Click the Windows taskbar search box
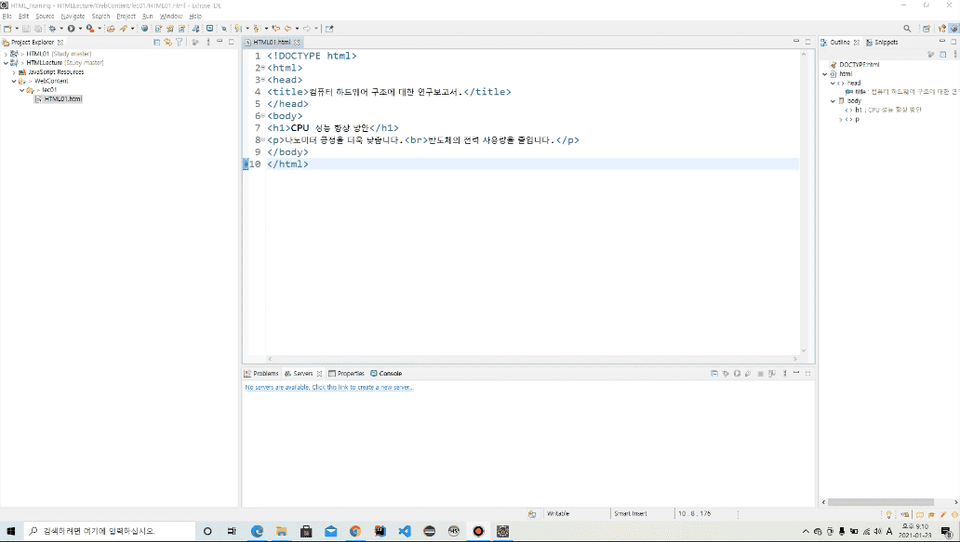 [x=109, y=531]
